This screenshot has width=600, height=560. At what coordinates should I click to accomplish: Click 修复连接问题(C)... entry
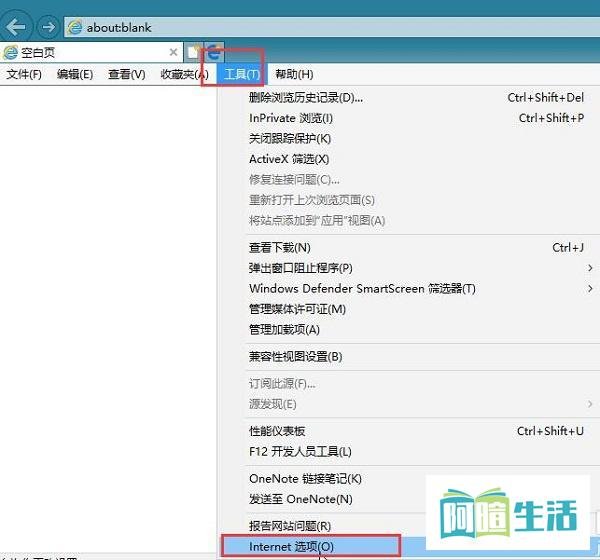click(409, 180)
